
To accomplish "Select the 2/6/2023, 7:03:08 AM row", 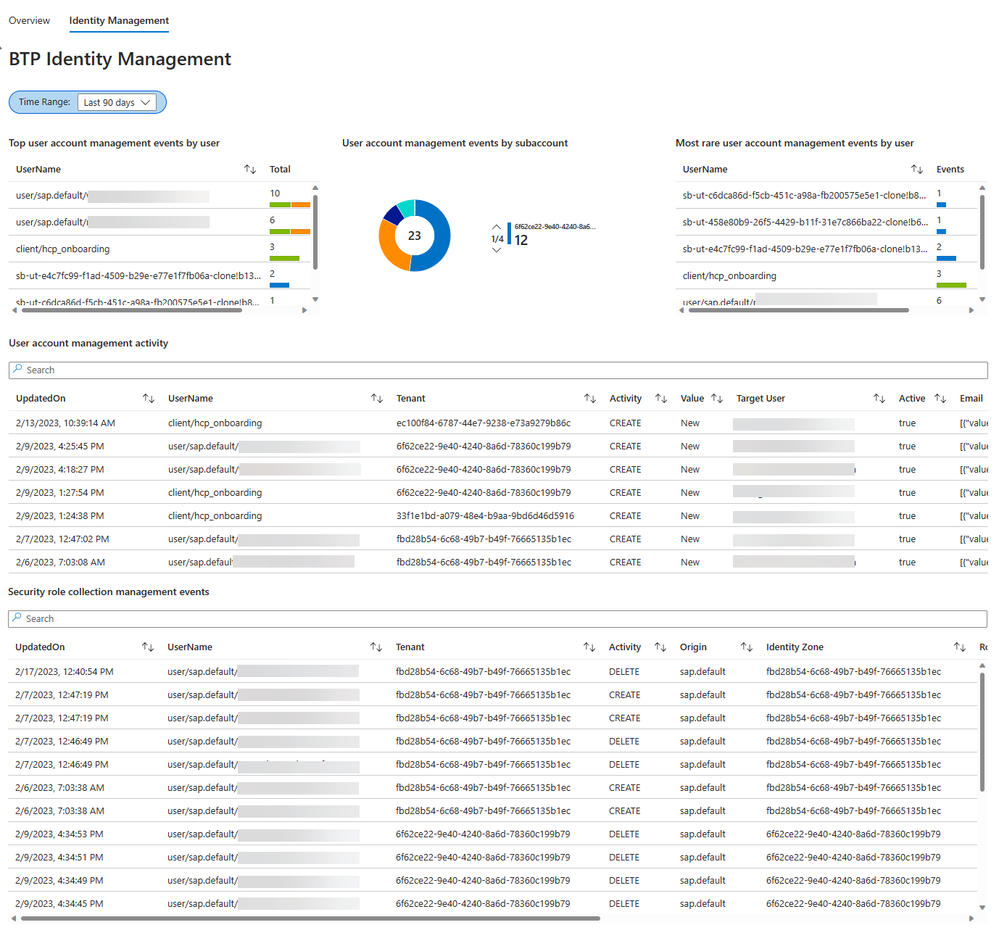I will [x=498, y=563].
